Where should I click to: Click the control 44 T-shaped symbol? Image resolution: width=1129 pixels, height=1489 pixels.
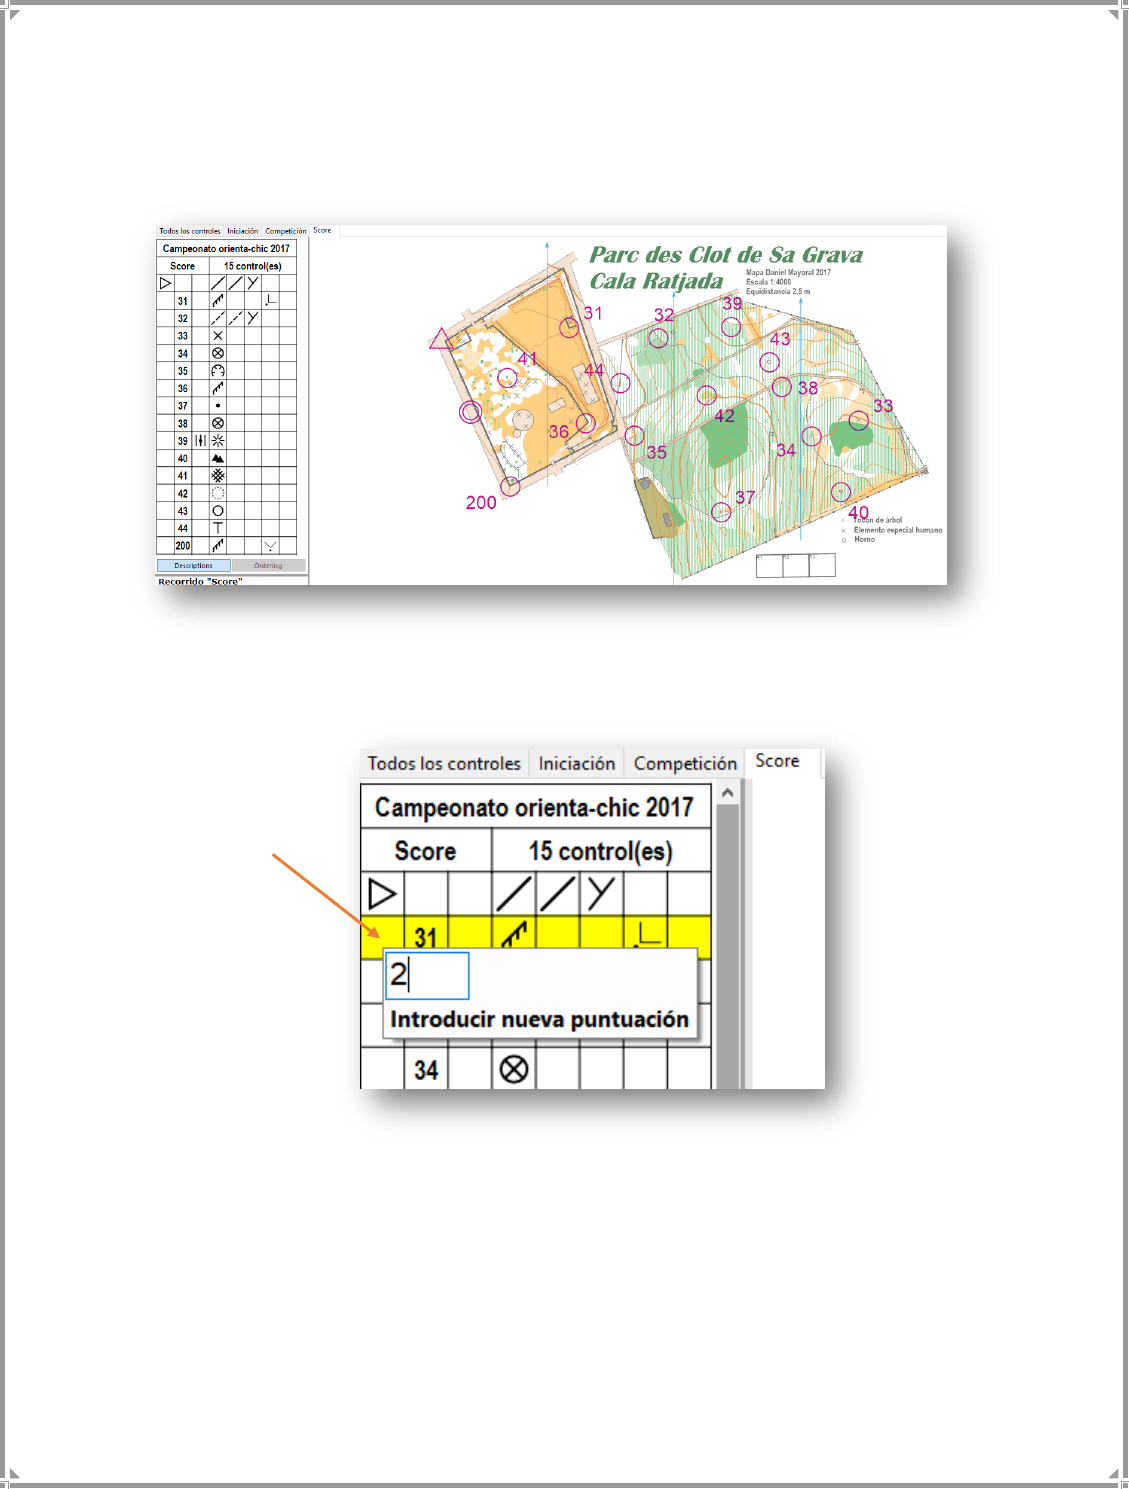(218, 528)
